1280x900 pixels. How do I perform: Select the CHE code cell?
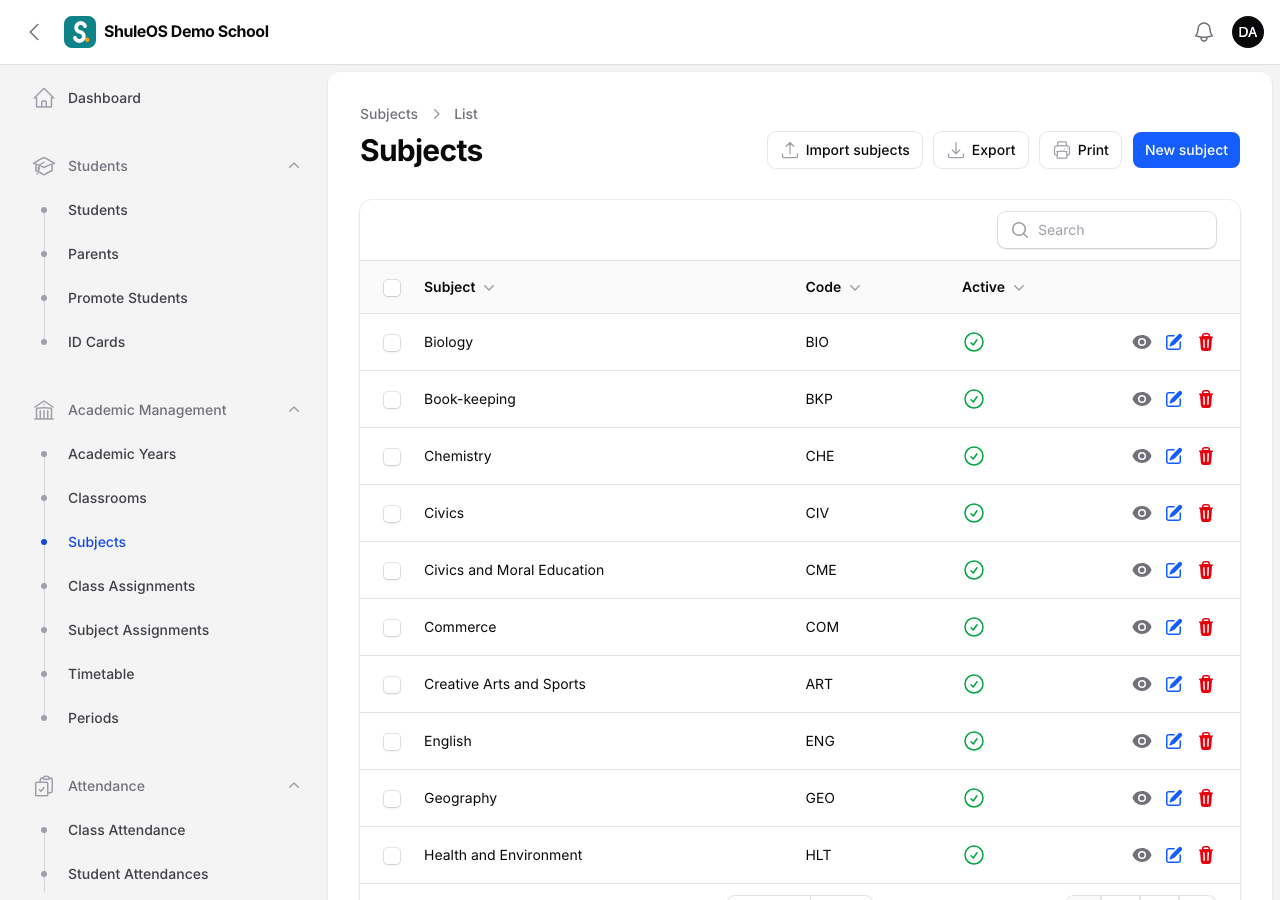820,456
